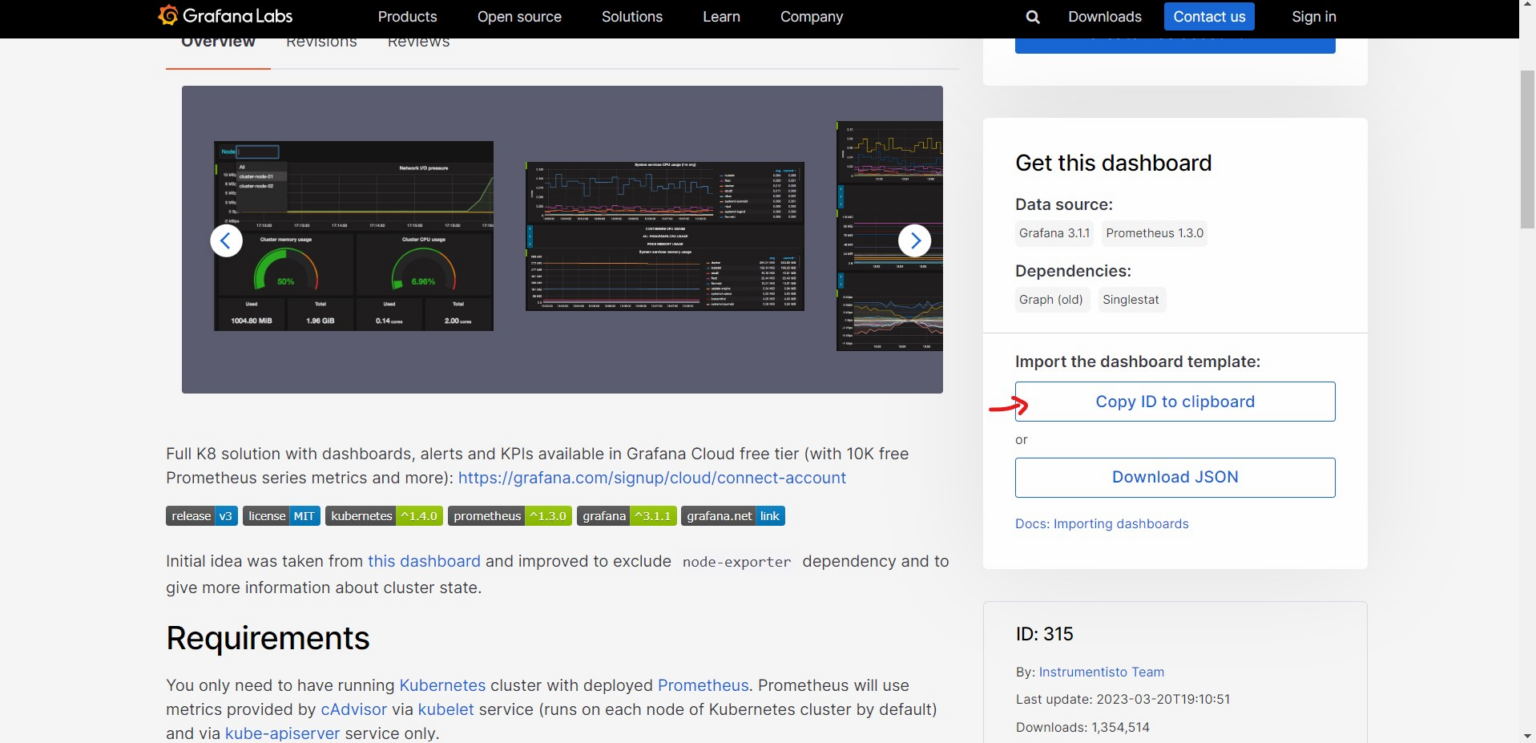
Task: Switch to the Revisions tab
Action: [321, 40]
